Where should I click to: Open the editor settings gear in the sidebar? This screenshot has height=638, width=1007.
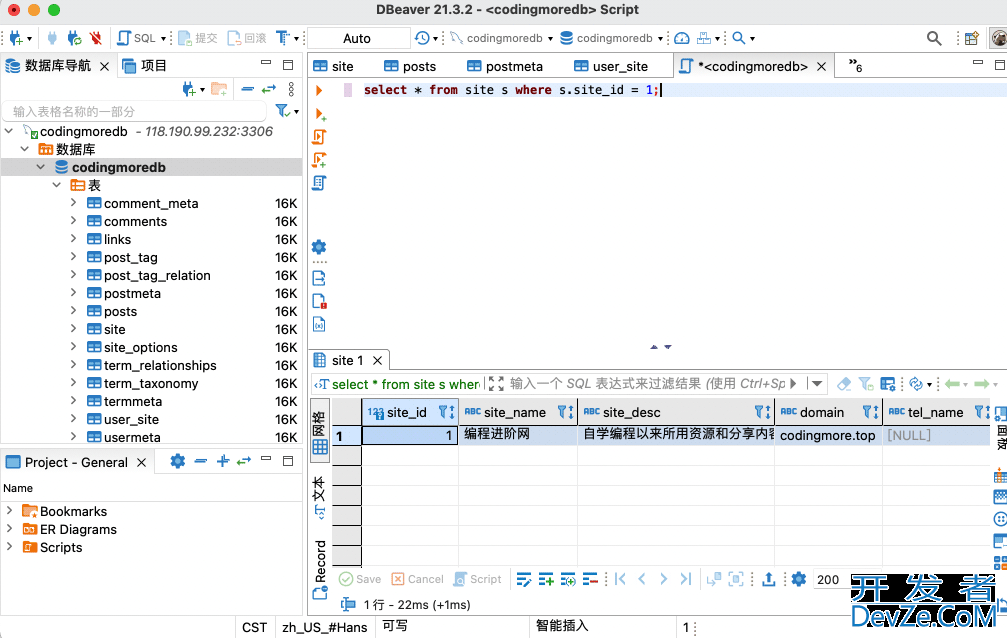(x=319, y=247)
